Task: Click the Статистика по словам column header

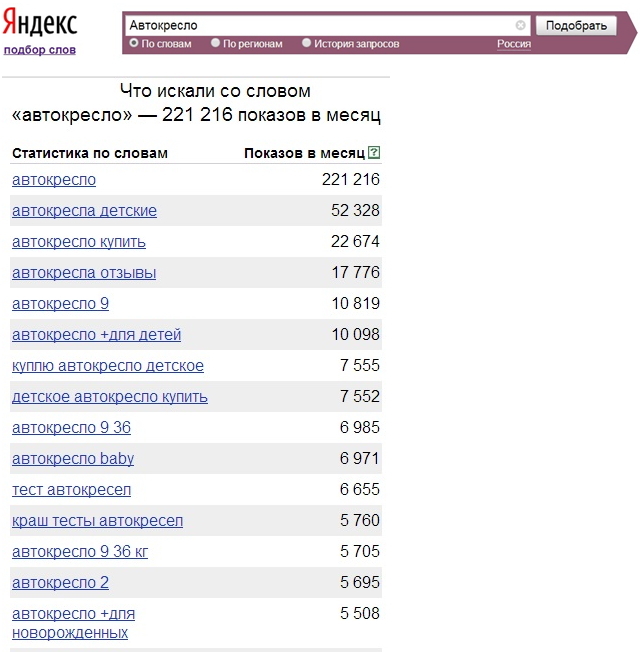Action: tap(90, 153)
